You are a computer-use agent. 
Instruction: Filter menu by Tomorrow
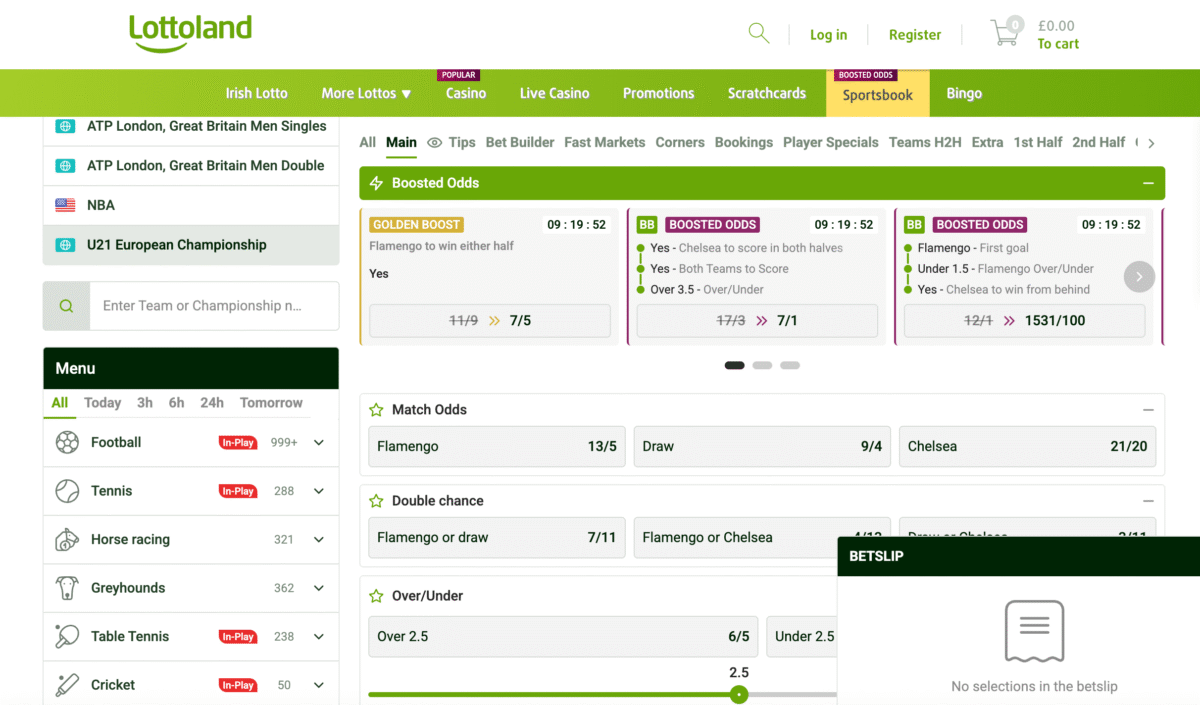point(271,403)
